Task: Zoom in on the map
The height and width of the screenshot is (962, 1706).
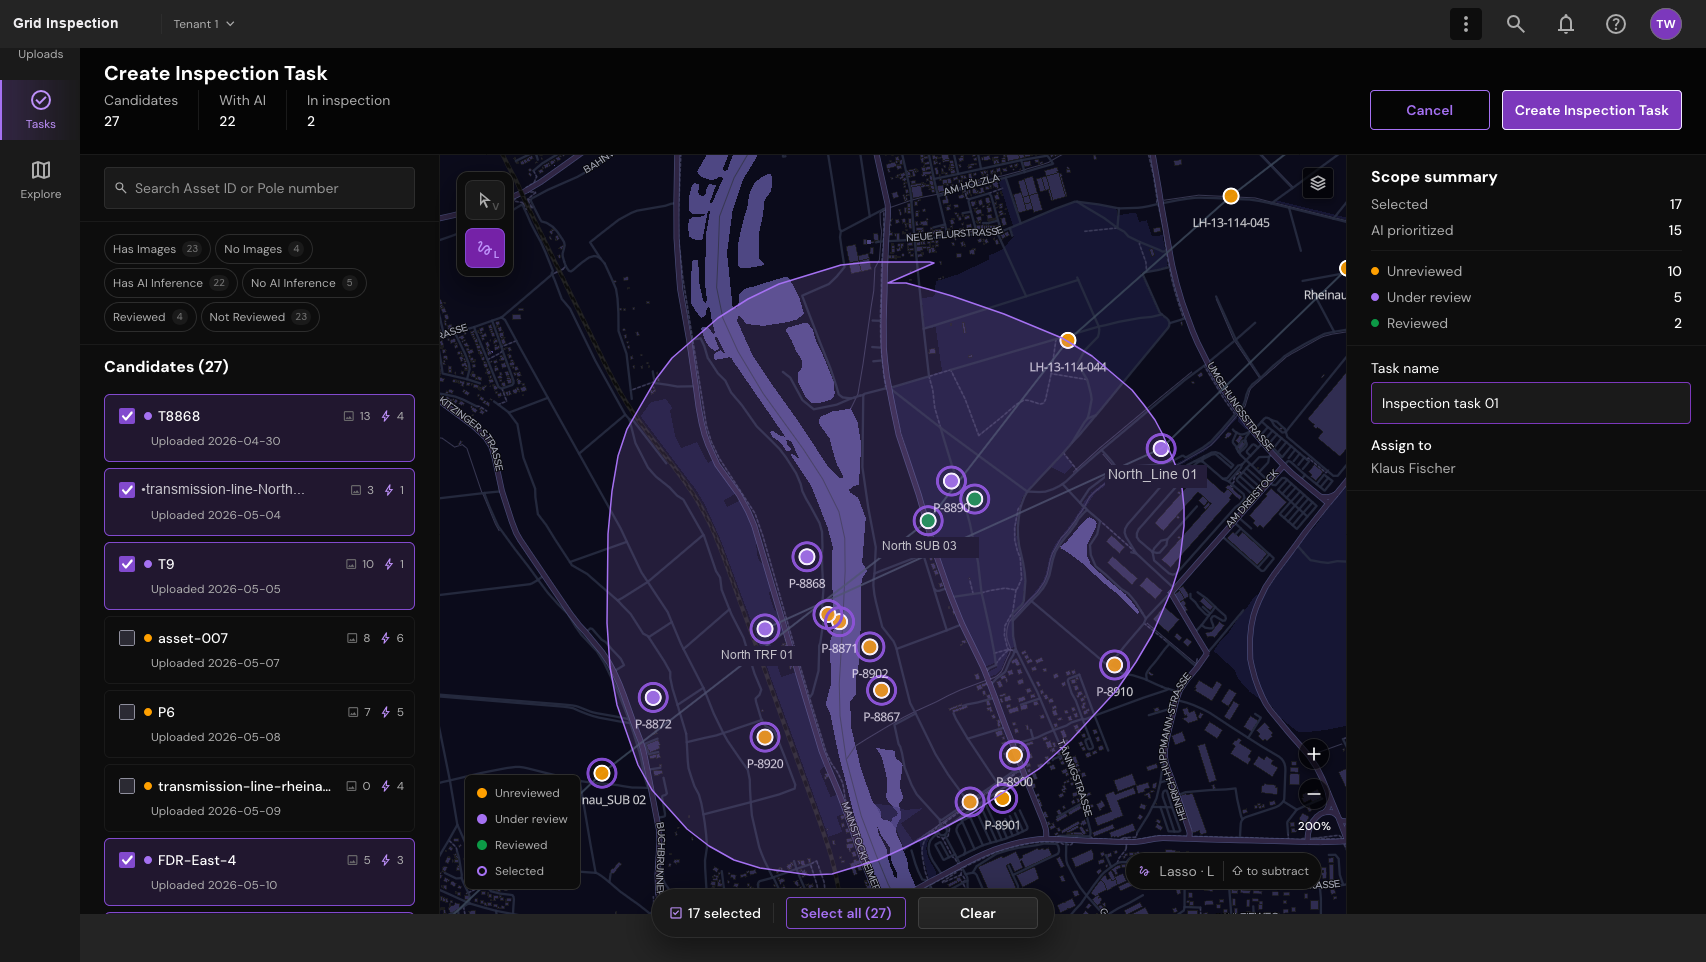Action: coord(1314,754)
